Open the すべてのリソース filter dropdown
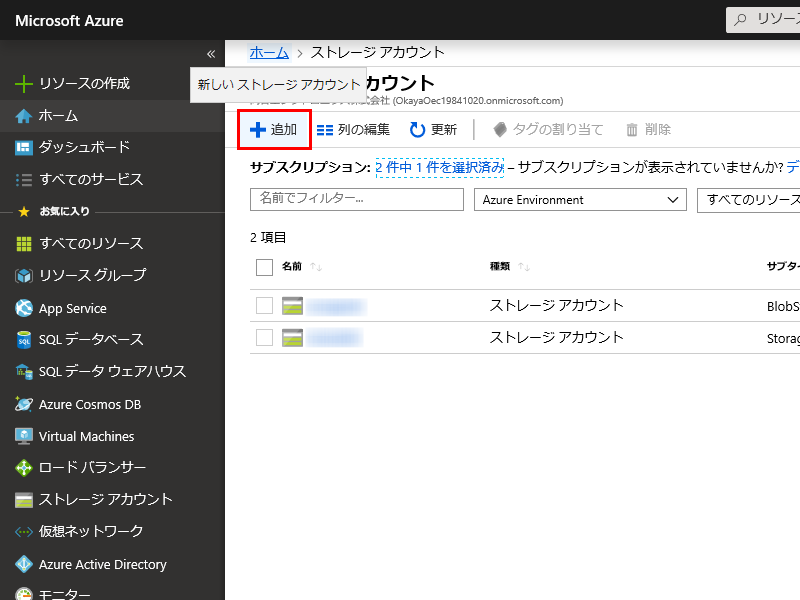This screenshot has height=600, width=800. [748, 199]
